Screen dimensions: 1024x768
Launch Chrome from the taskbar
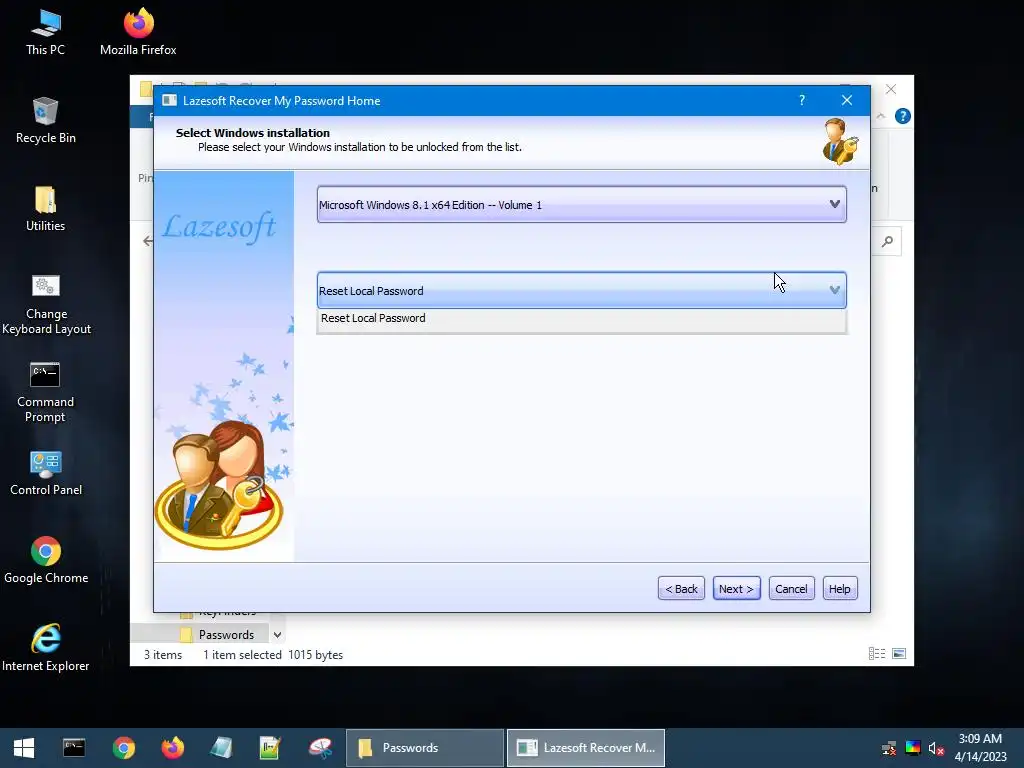coord(123,748)
